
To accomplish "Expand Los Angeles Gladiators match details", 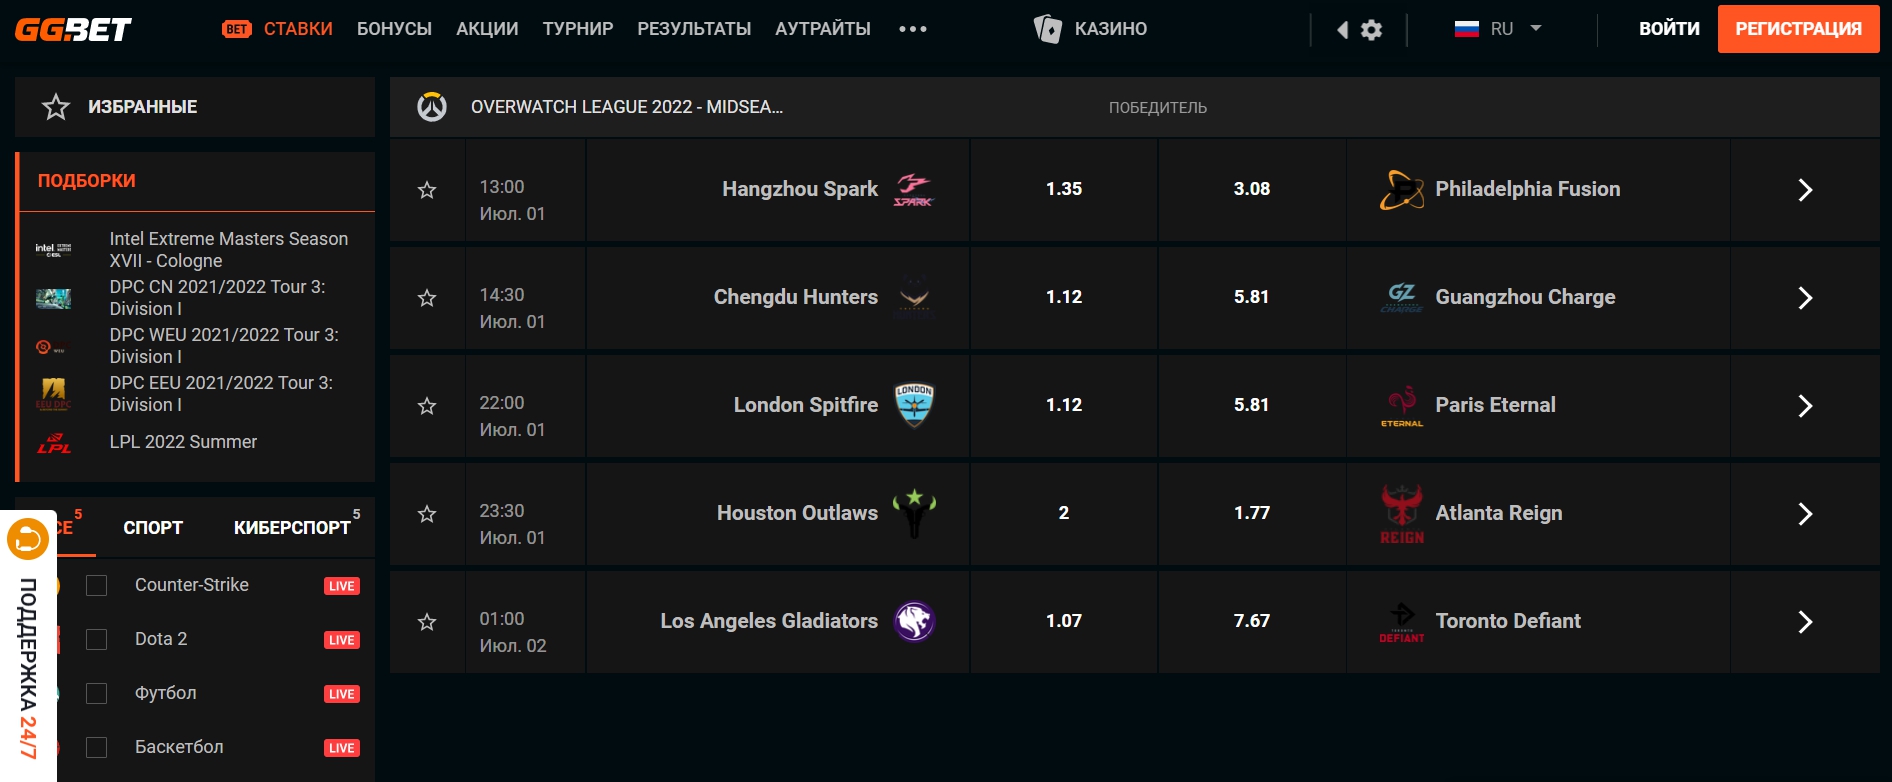I will (x=1804, y=622).
